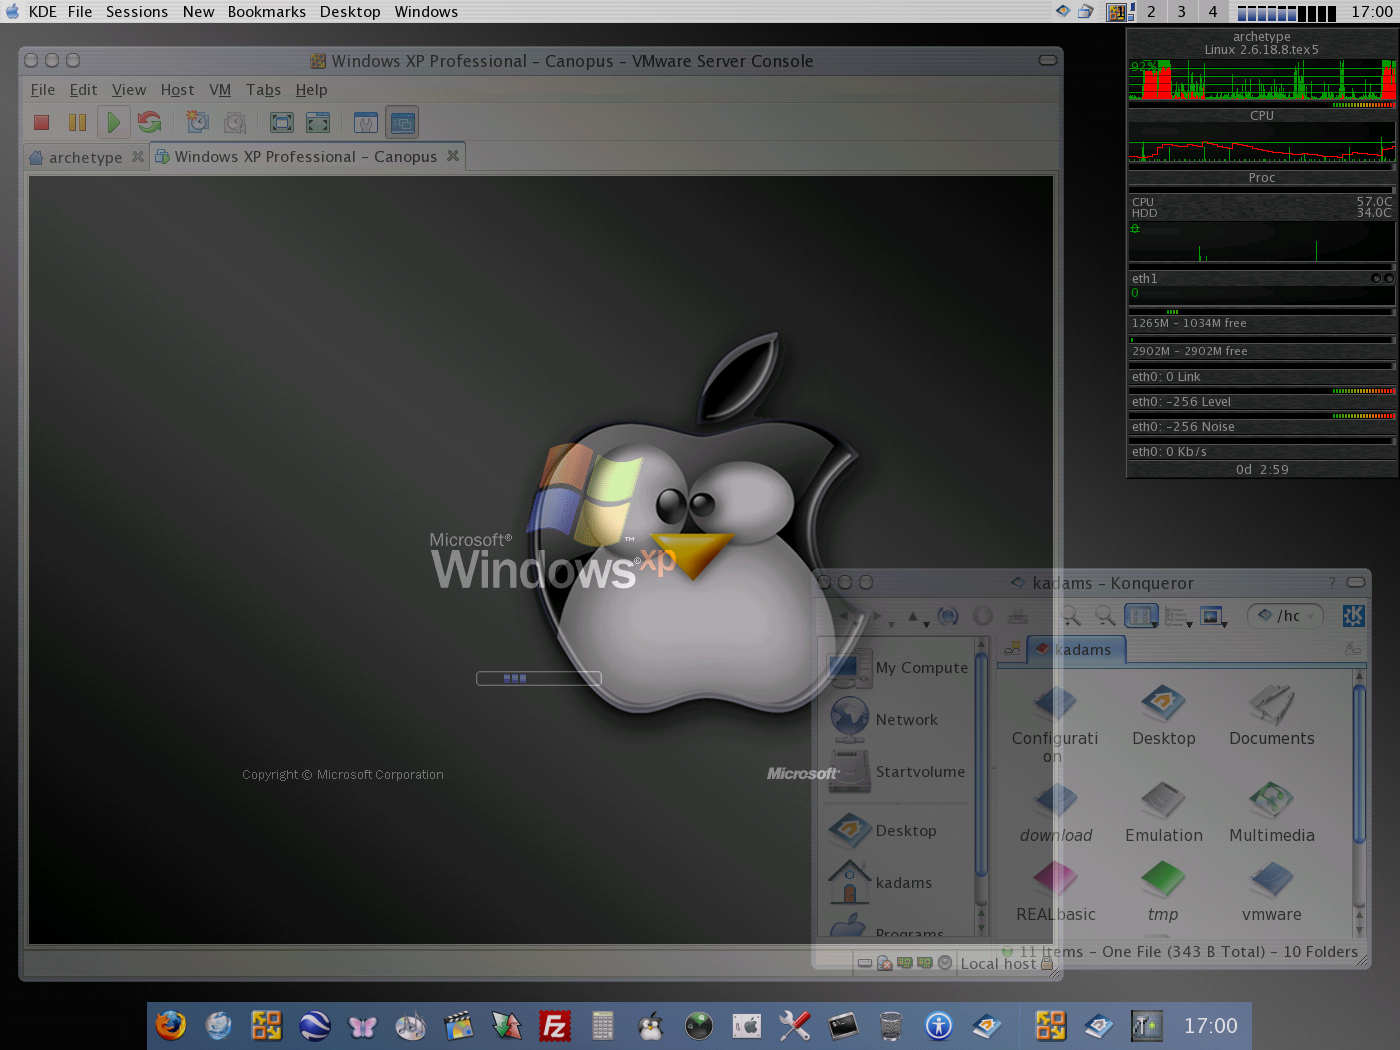The width and height of the screenshot is (1400, 1050).
Task: Enter full screen mode in VMware toolbar
Action: (282, 122)
